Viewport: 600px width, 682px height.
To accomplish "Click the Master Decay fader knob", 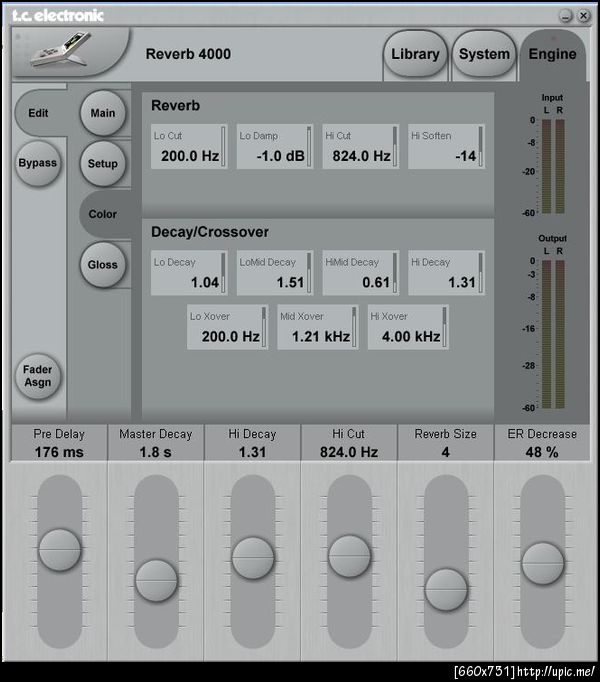I will (156, 581).
